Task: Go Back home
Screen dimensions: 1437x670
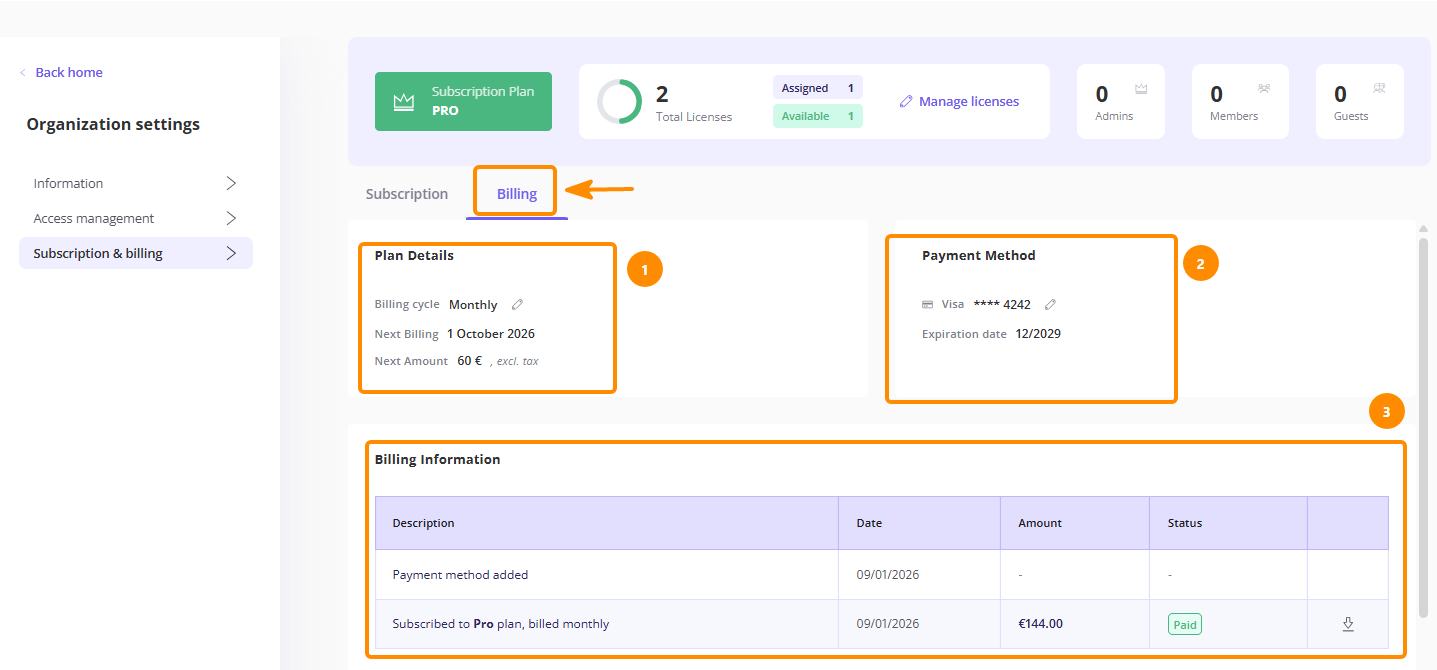Action: click(61, 72)
